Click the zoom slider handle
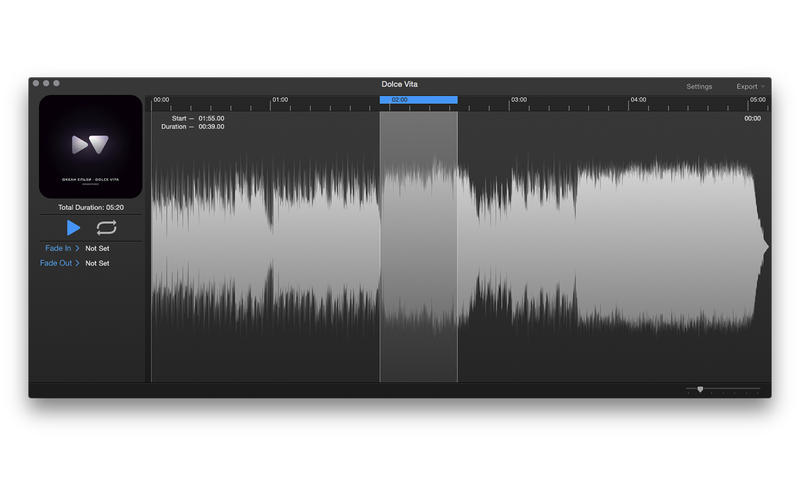Viewport: 800px width, 500px height. click(700, 389)
